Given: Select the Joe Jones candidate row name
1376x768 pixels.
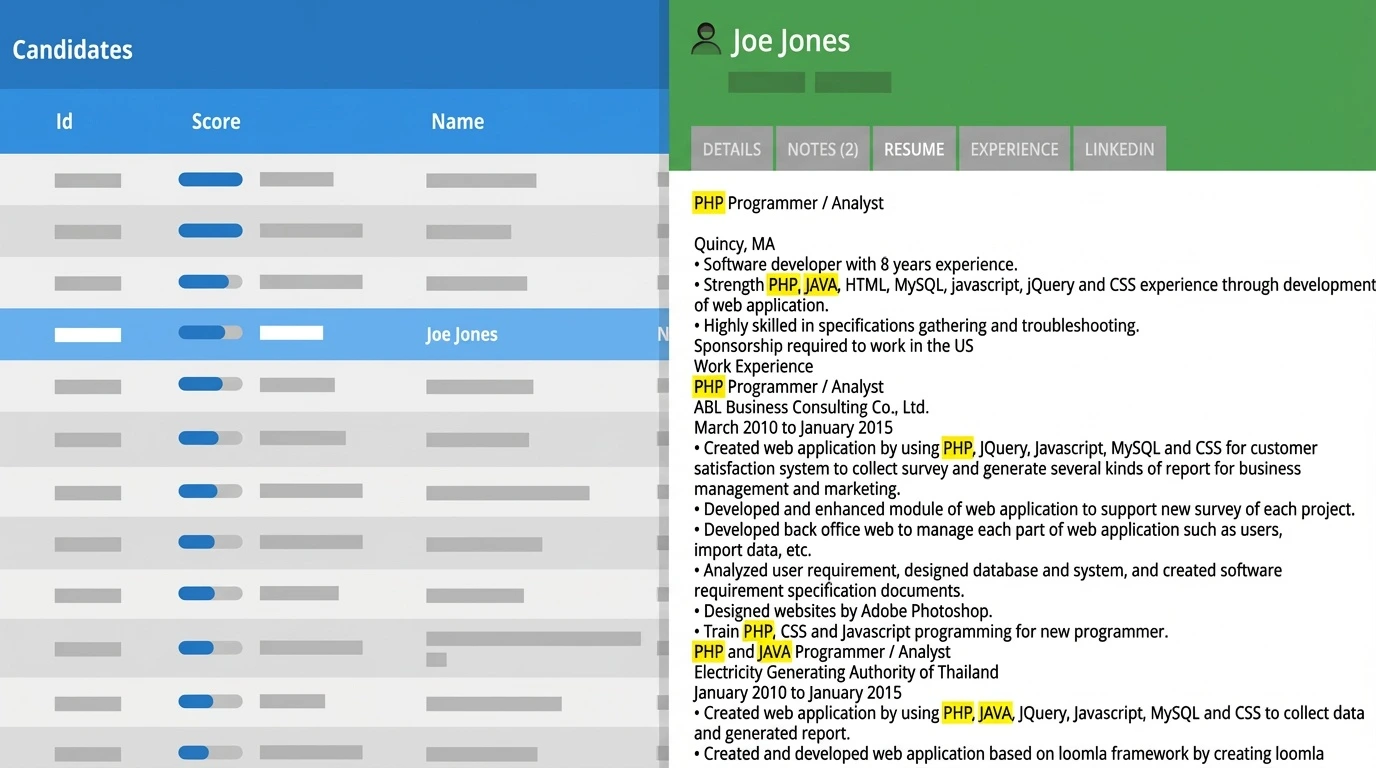Looking at the screenshot, I should (461, 335).
